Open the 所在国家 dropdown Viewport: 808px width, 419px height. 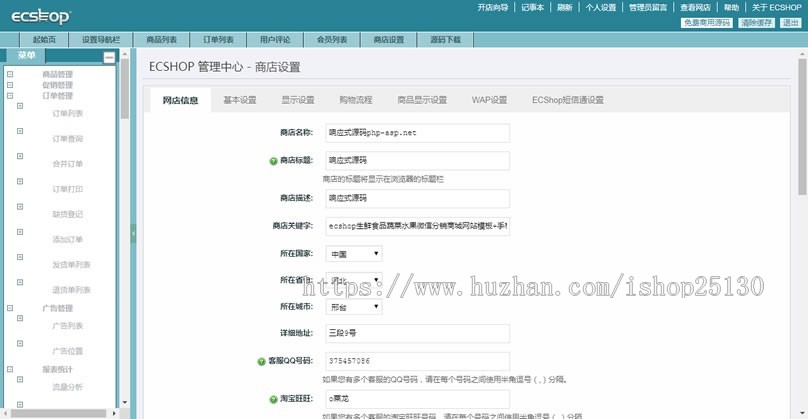tap(354, 254)
